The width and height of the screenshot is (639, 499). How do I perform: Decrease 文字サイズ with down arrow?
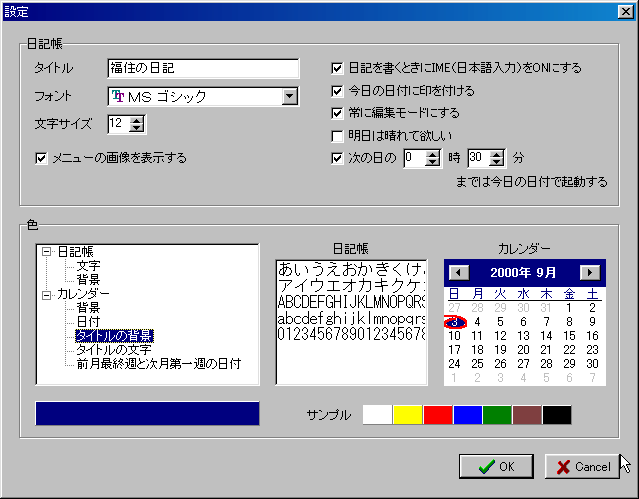[x=137, y=128]
